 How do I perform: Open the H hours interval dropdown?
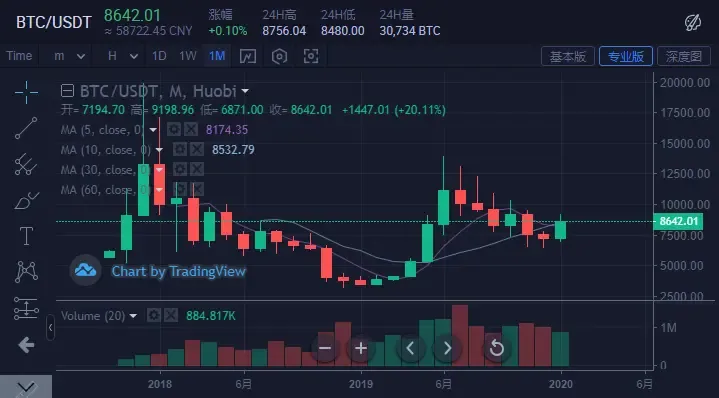pyautogui.click(x=122, y=56)
